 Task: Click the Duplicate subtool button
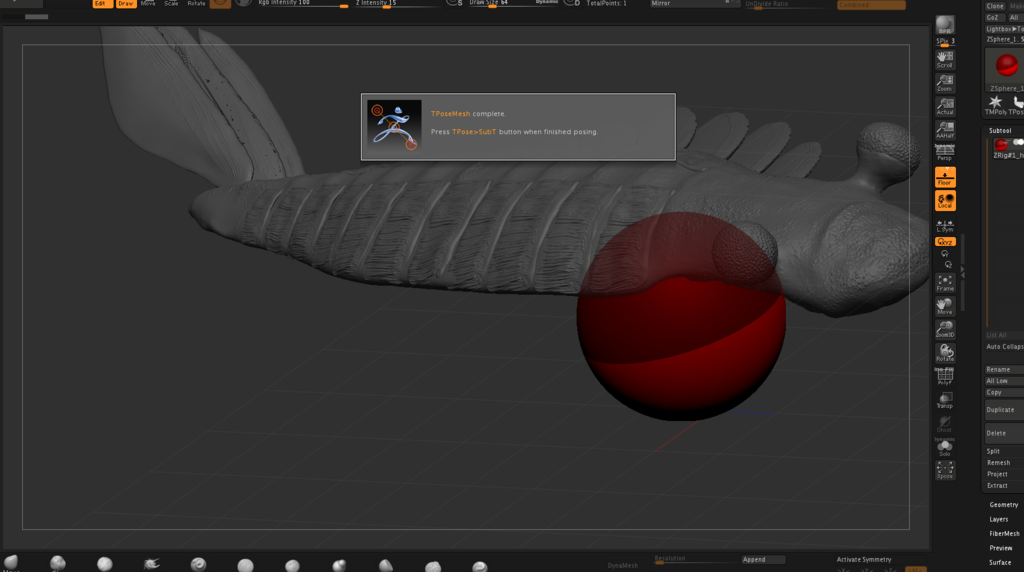pyautogui.click(x=1004, y=410)
